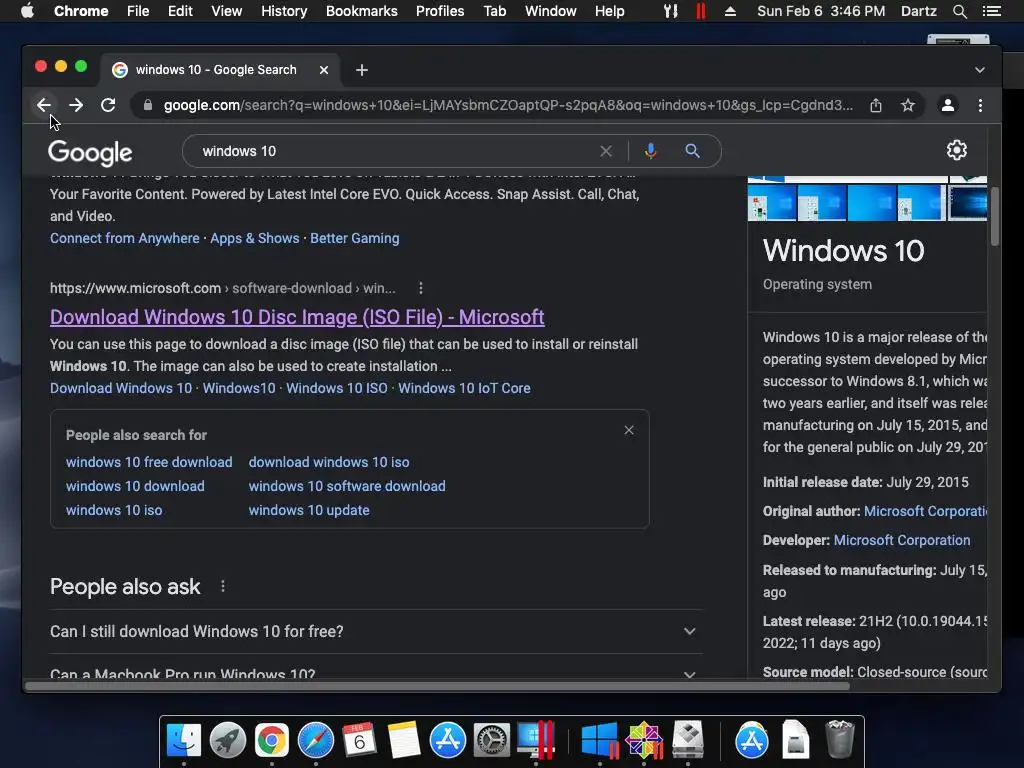Click the windows 10 search input field
The height and width of the screenshot is (768, 1024).
[x=392, y=152]
